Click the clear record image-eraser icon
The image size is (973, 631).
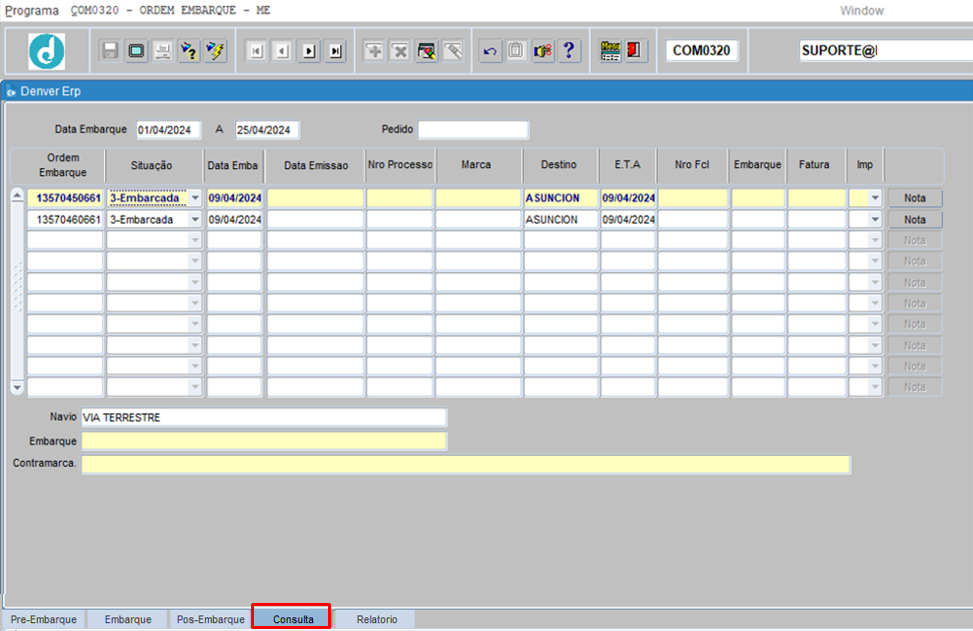click(x=427, y=51)
